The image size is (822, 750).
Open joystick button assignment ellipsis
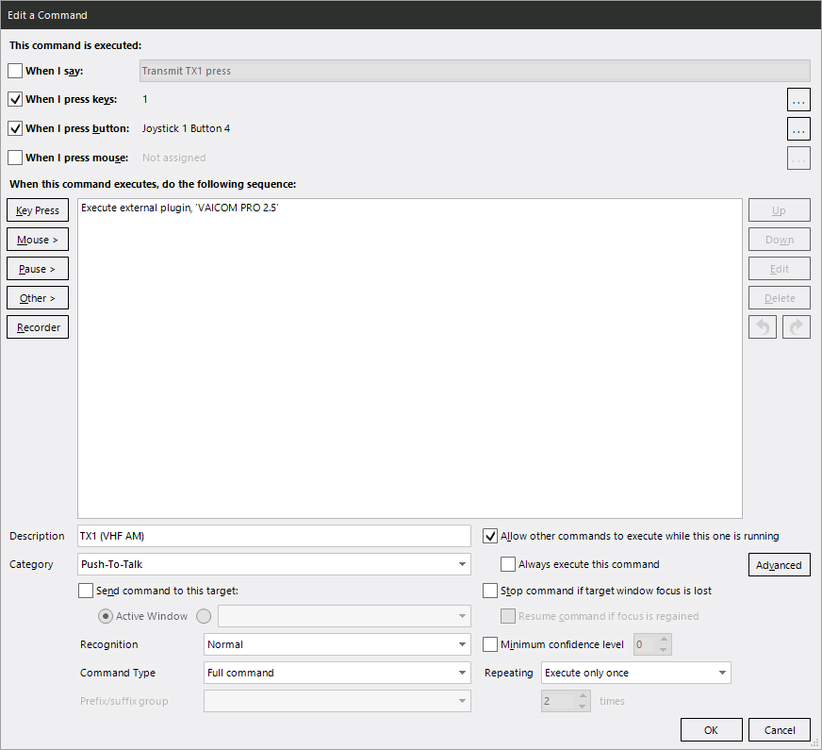point(798,129)
